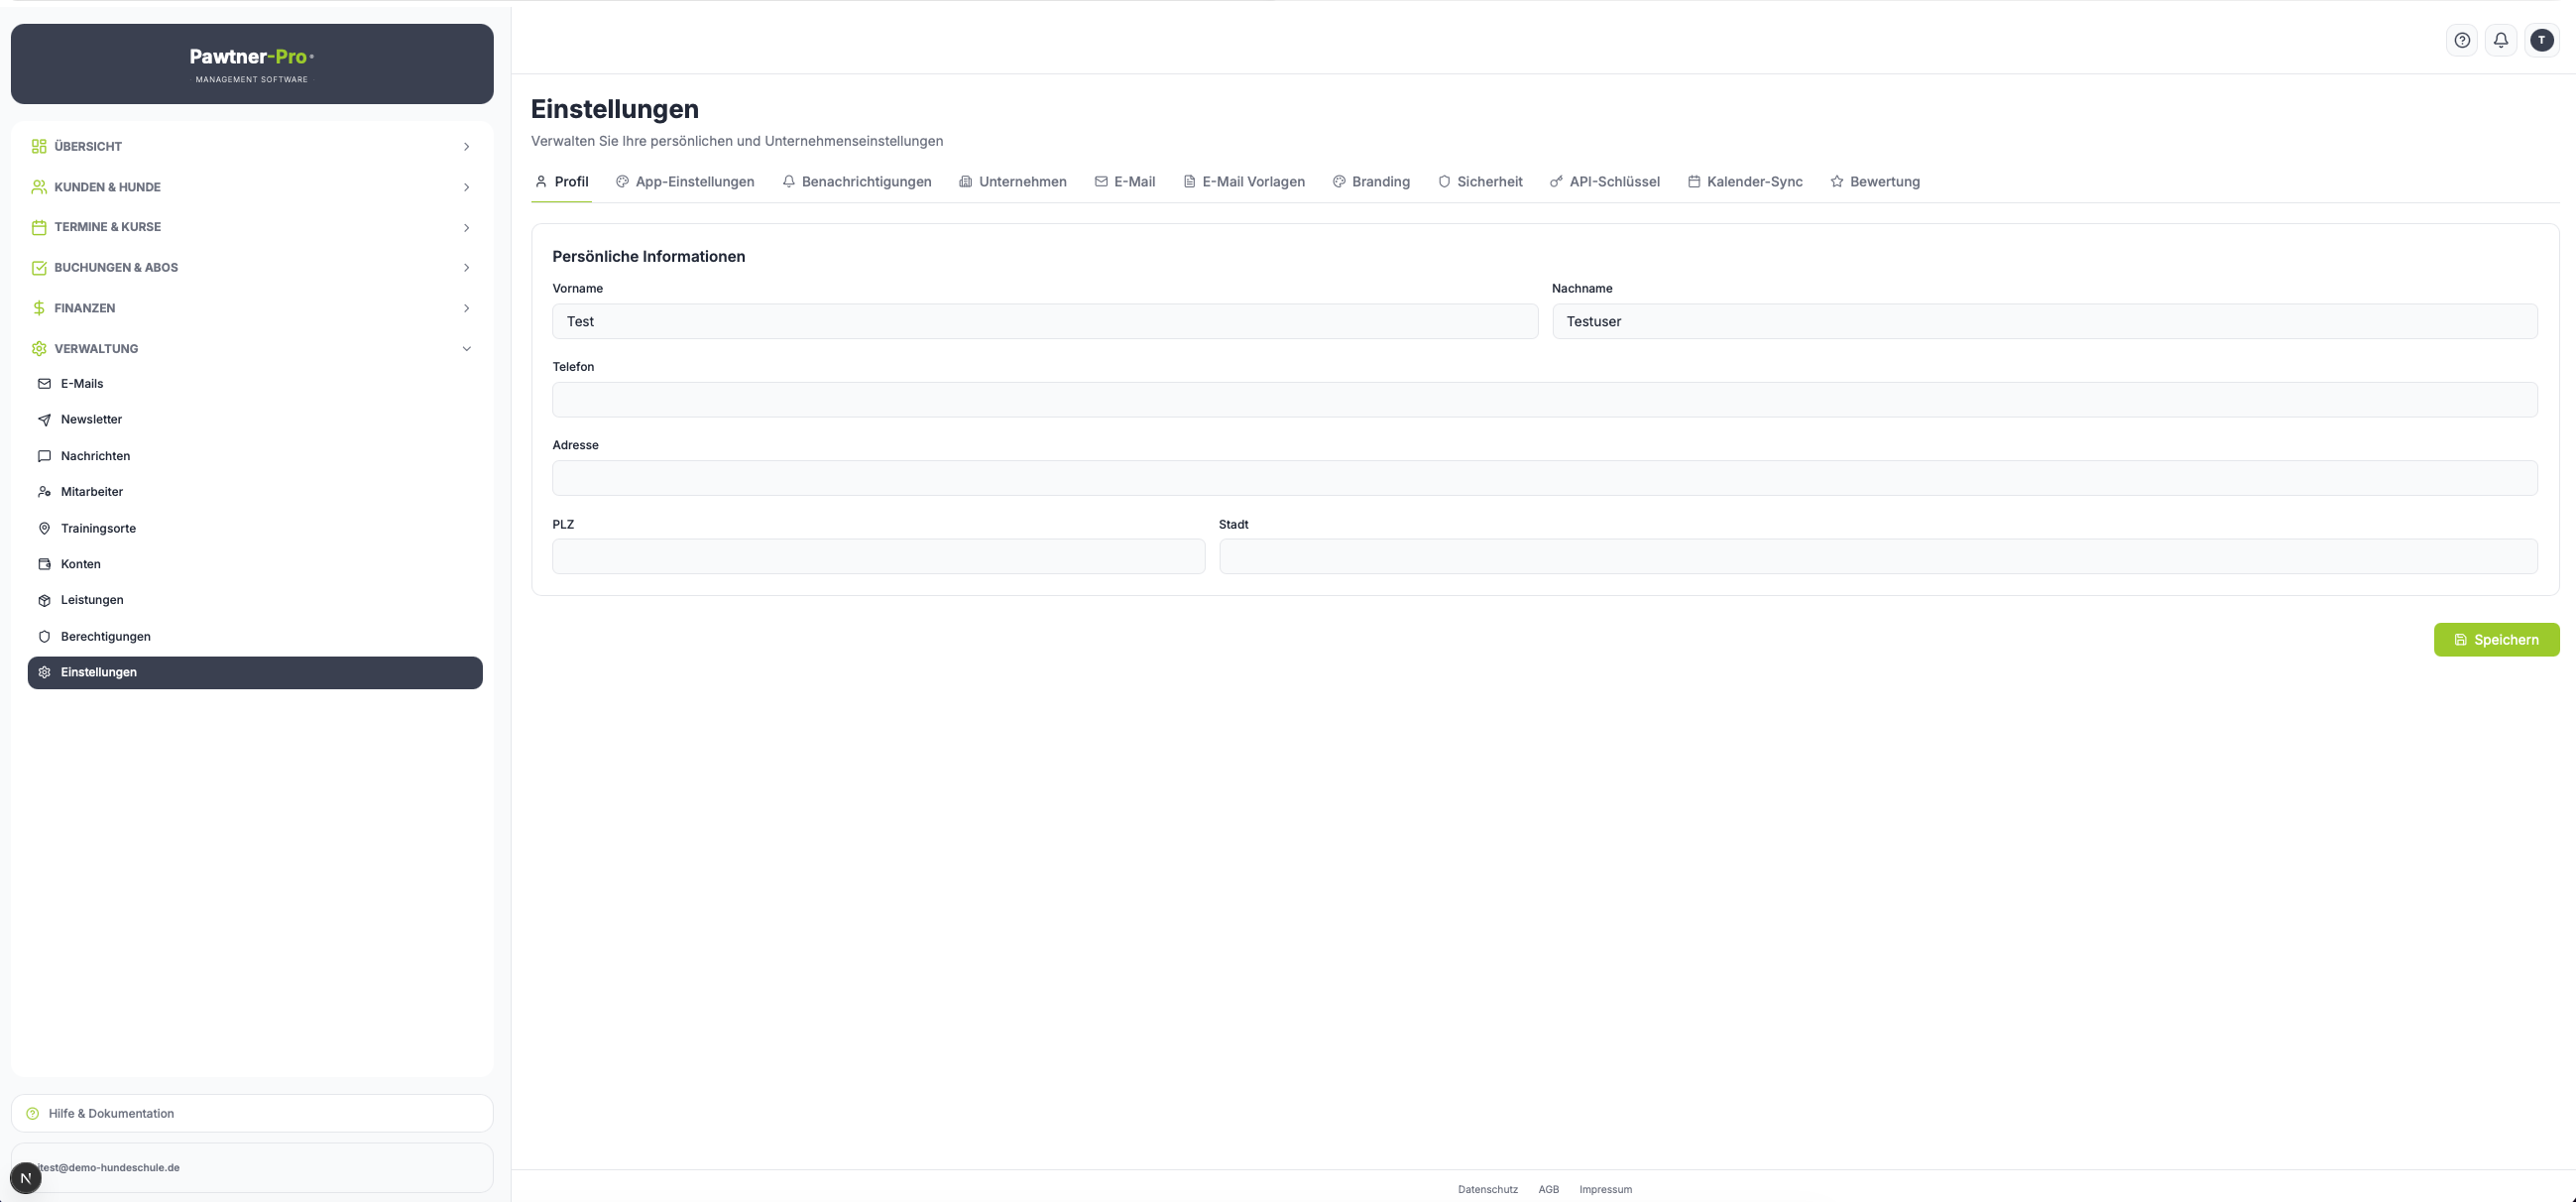Focus the Telefon input field

1544,400
